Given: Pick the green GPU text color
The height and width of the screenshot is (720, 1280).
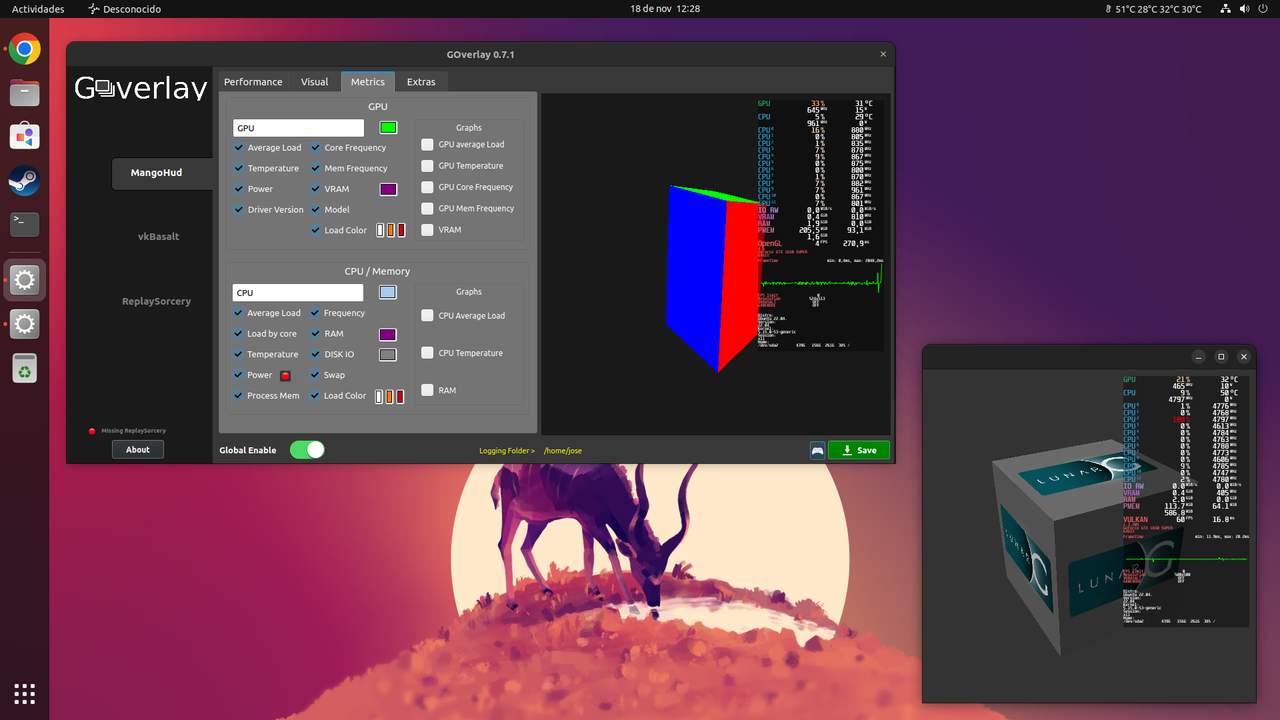Looking at the screenshot, I should point(388,128).
